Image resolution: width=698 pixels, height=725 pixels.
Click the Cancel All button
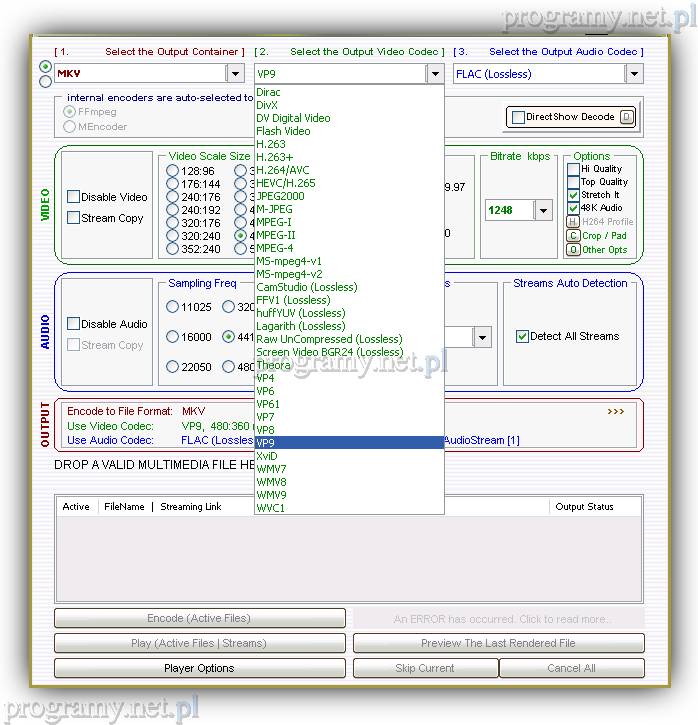(x=571, y=668)
